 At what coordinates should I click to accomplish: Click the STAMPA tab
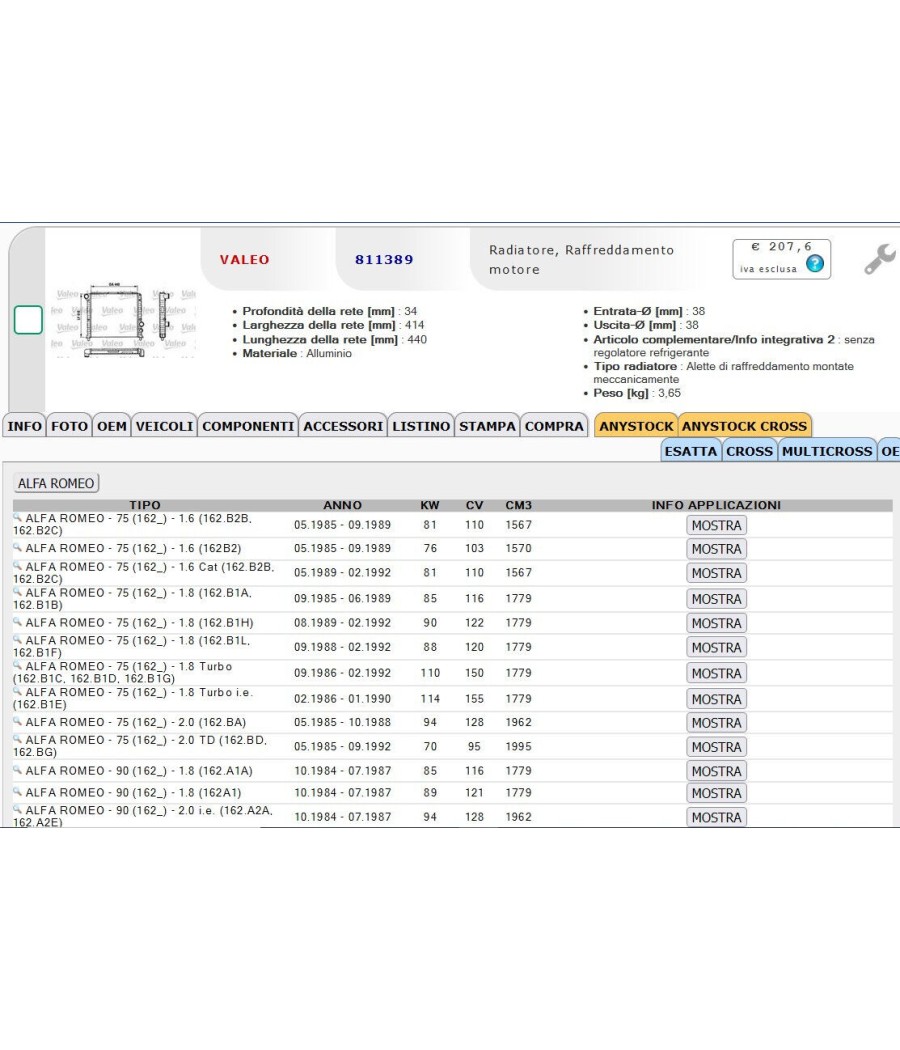pos(487,426)
